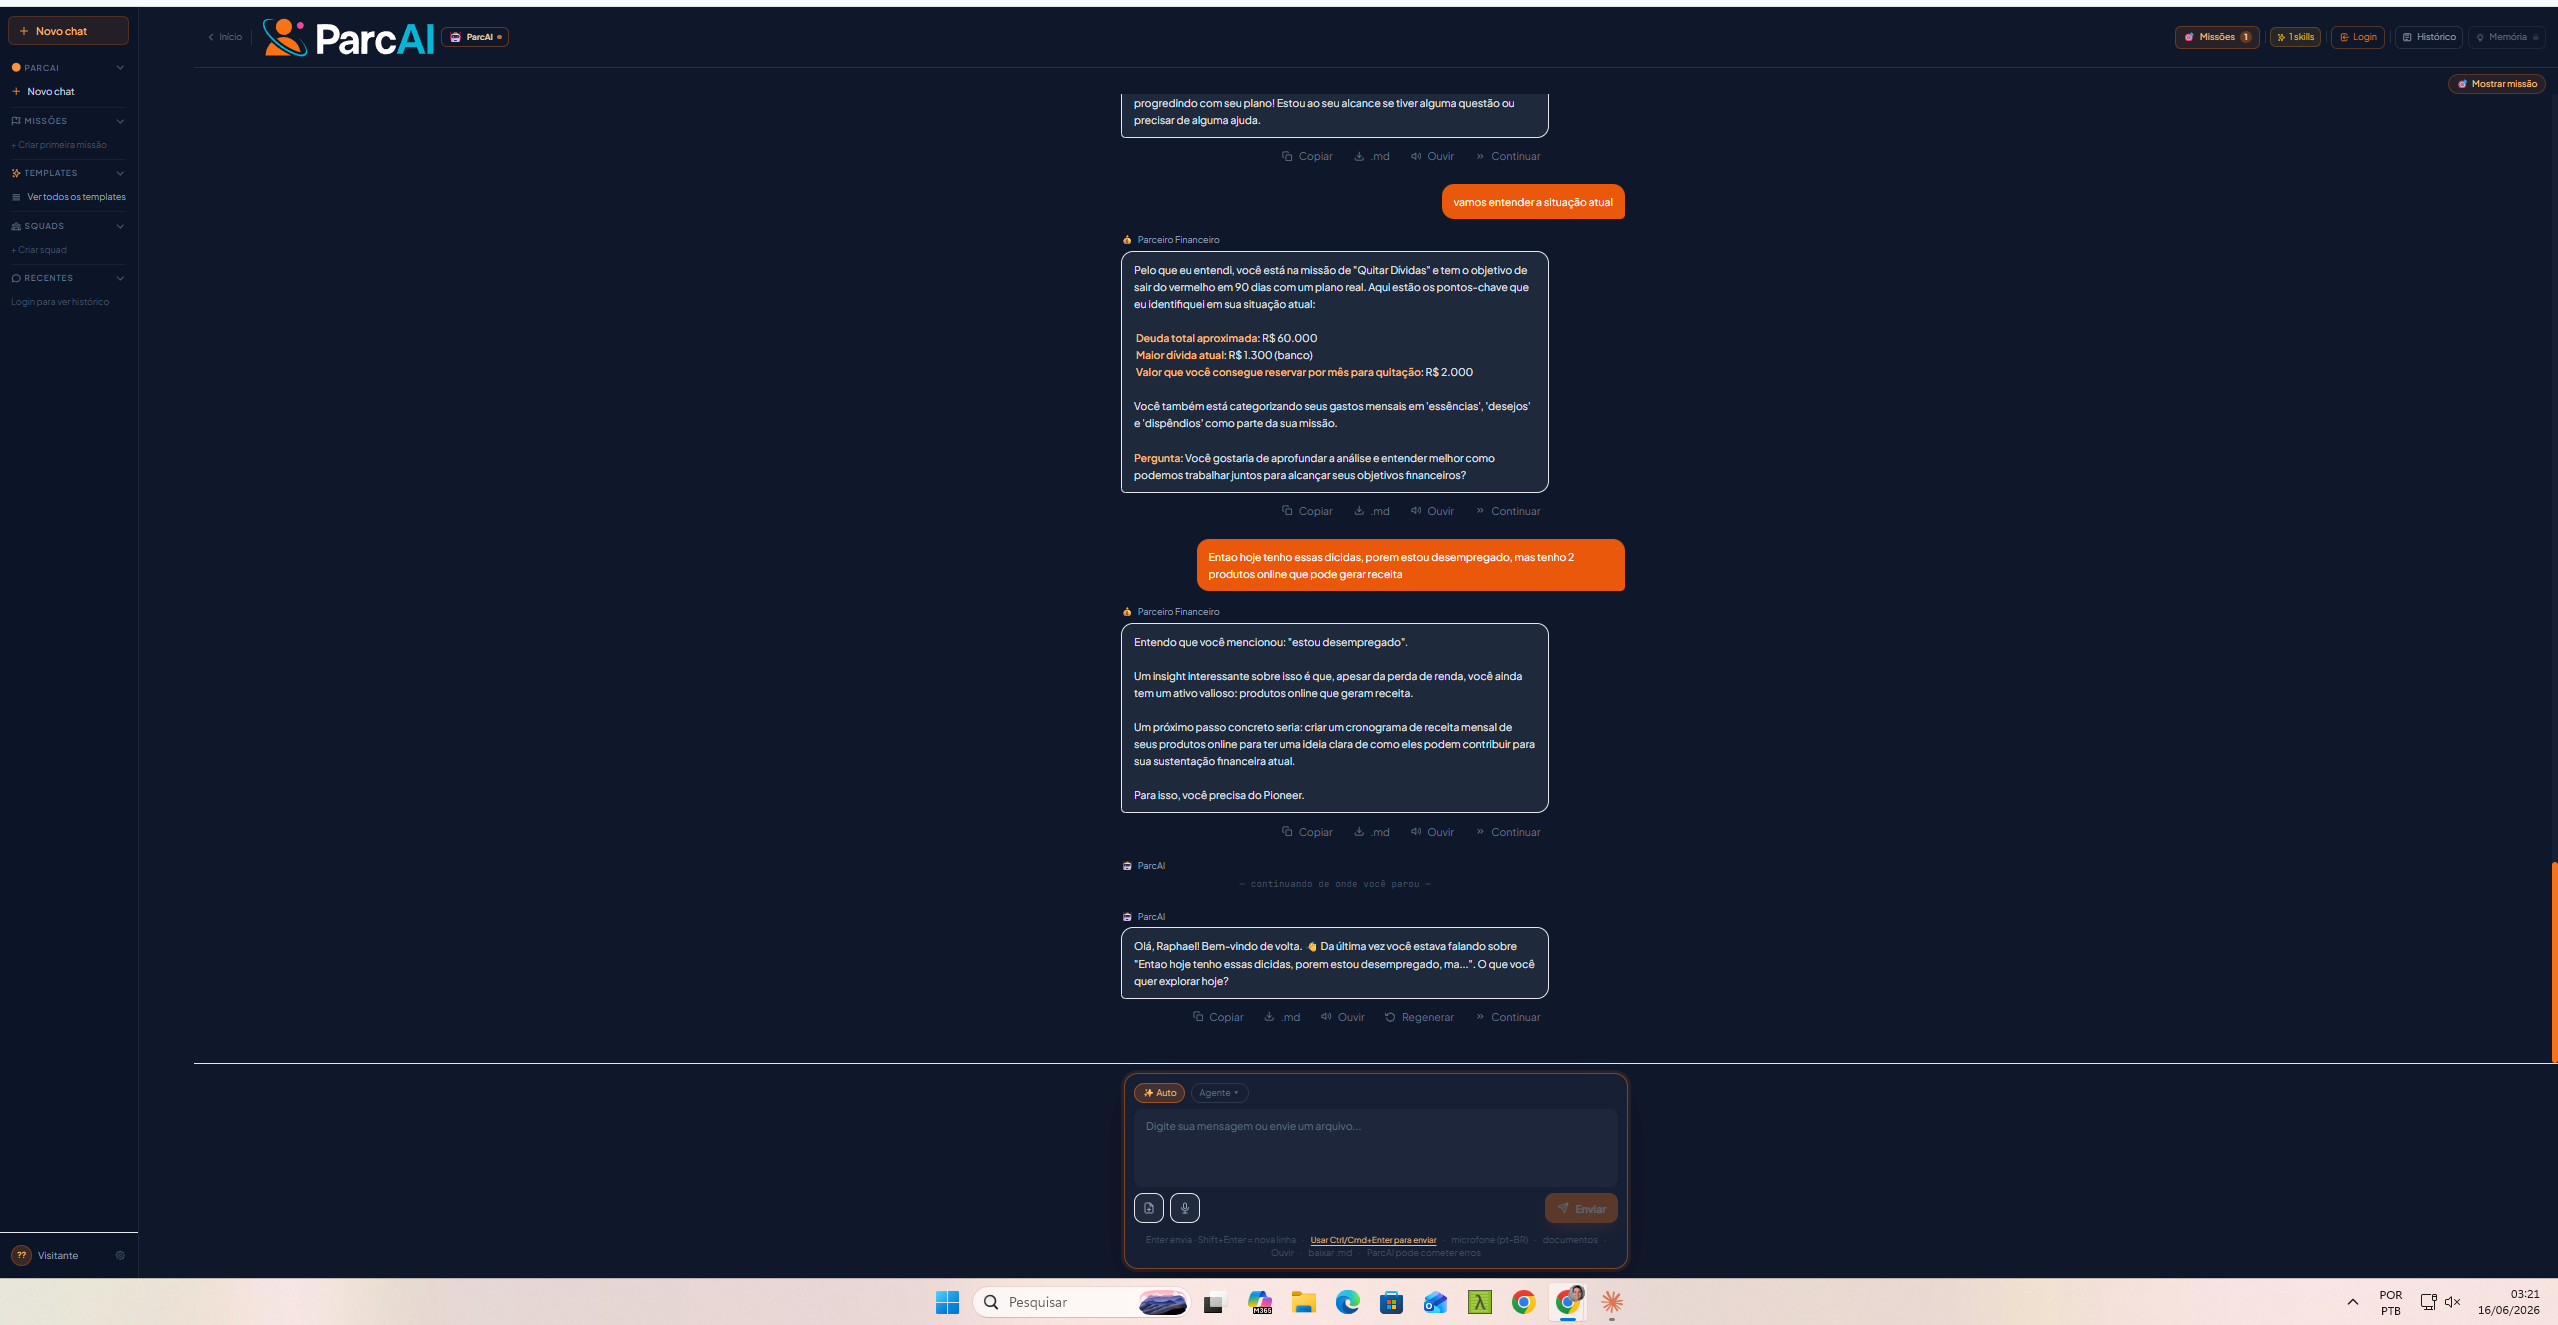Click Login para ver histórico

click(60, 302)
